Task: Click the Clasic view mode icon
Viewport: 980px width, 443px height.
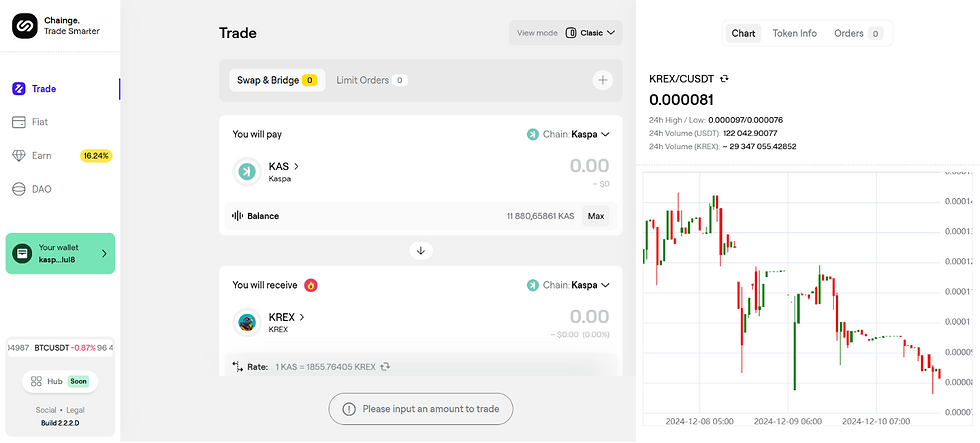Action: point(571,32)
